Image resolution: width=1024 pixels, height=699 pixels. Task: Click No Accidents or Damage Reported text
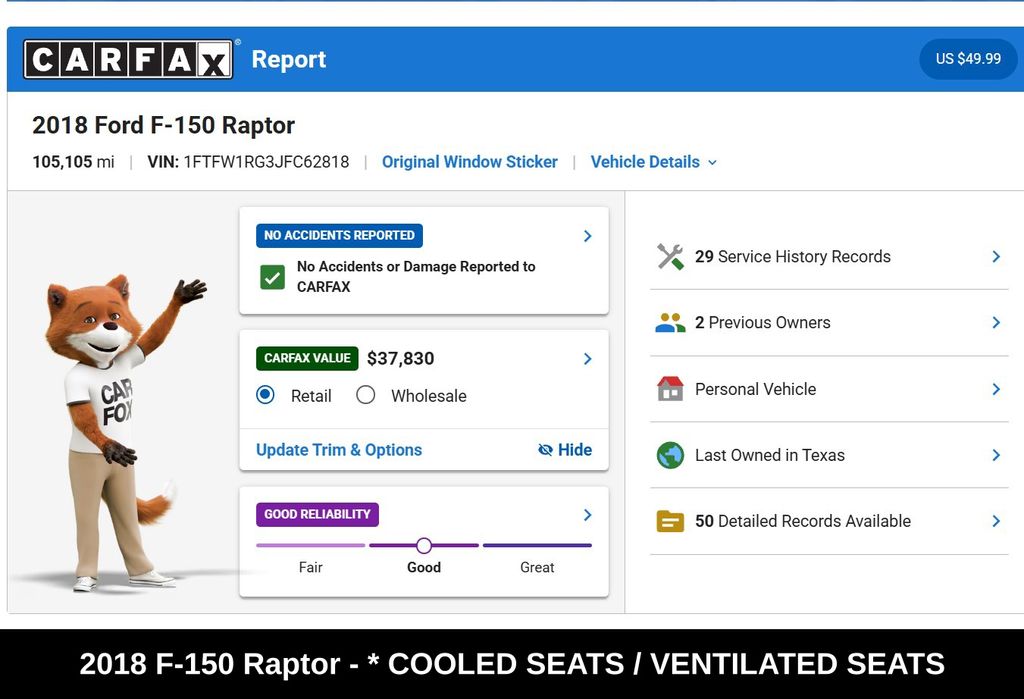click(x=416, y=276)
